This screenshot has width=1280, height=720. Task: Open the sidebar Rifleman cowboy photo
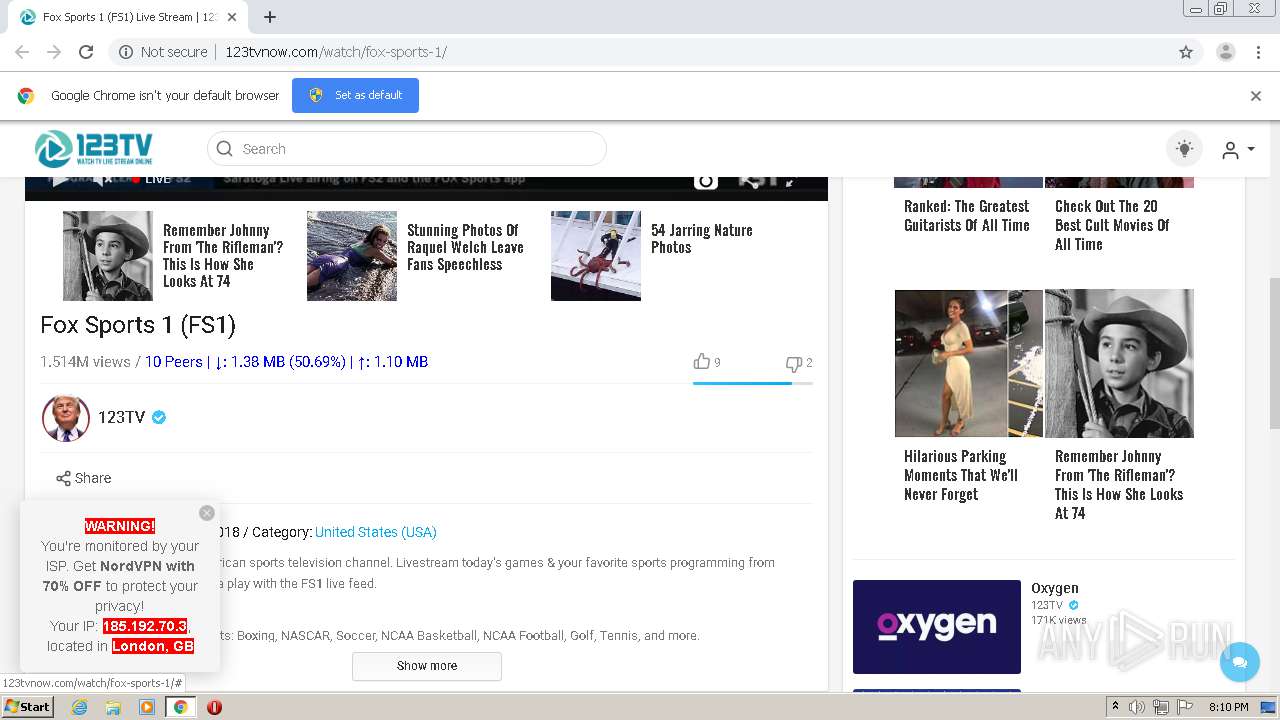pos(1119,364)
